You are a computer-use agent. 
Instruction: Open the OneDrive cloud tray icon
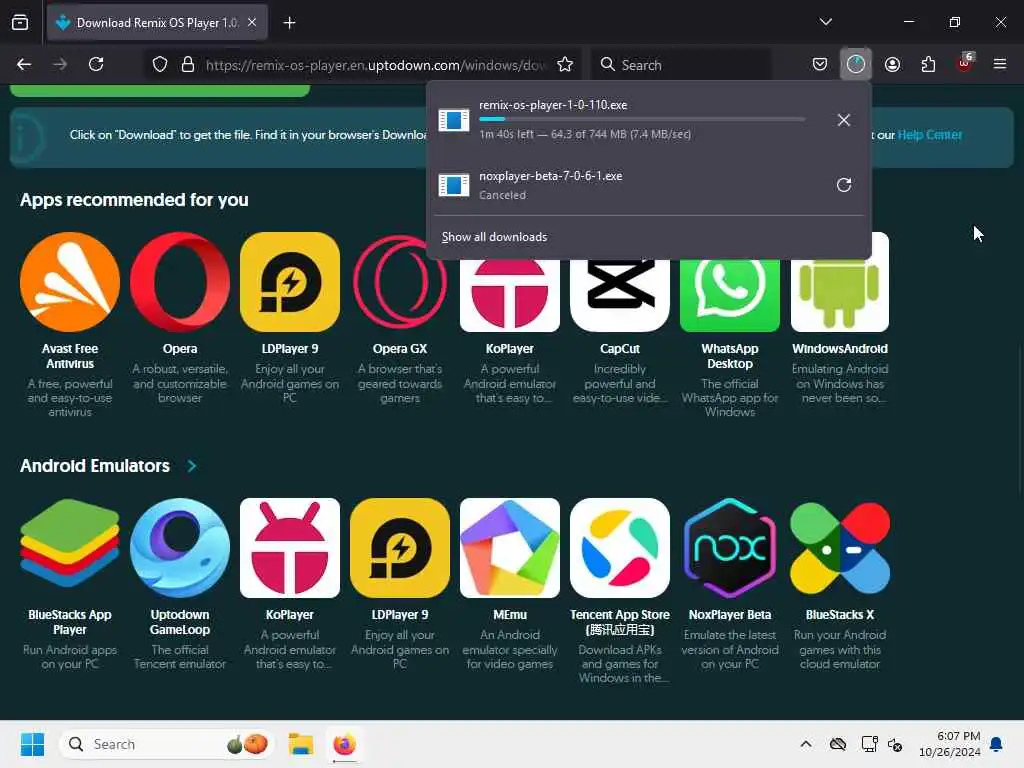click(x=838, y=744)
